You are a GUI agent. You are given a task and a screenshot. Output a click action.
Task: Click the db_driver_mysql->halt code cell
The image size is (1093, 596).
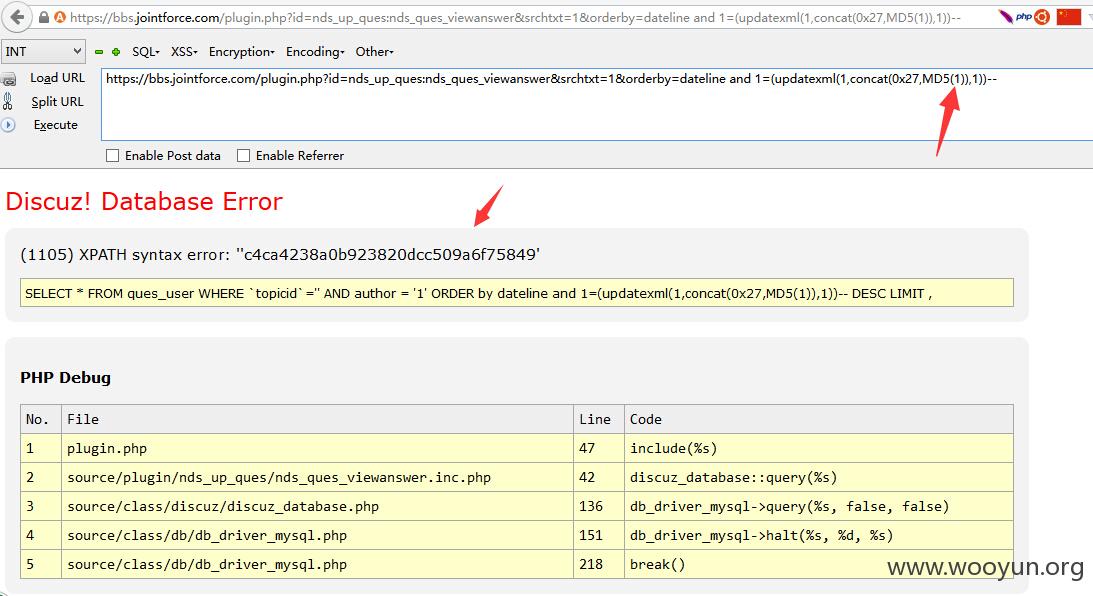819,535
